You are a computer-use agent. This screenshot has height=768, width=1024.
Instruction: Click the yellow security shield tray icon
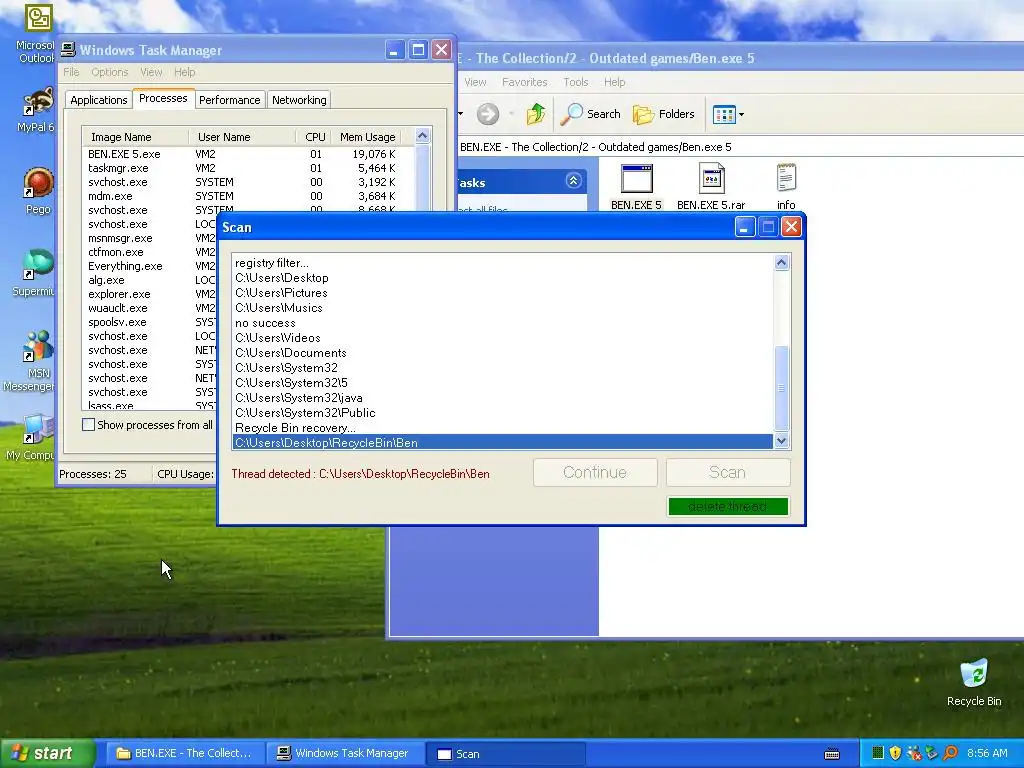895,754
